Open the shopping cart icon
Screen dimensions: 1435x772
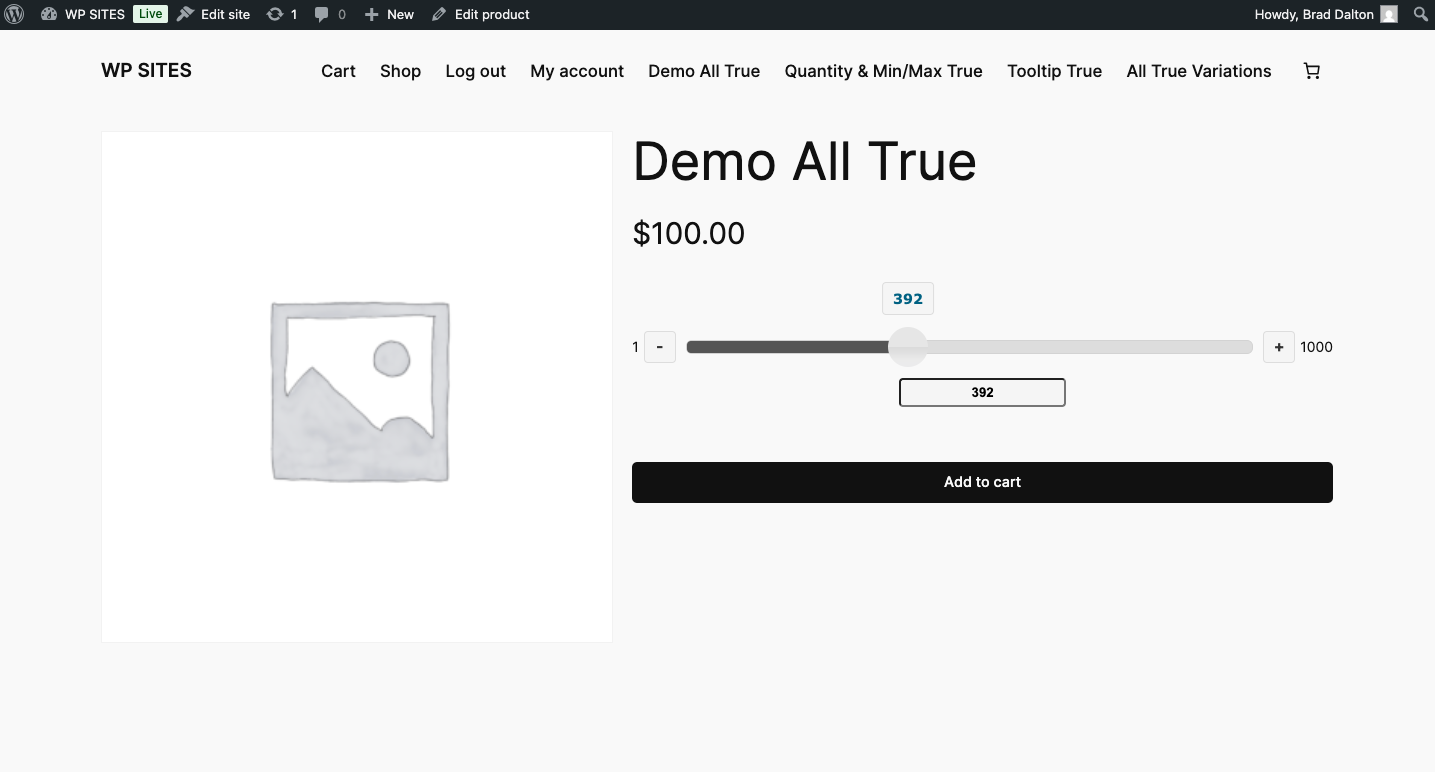(1311, 71)
